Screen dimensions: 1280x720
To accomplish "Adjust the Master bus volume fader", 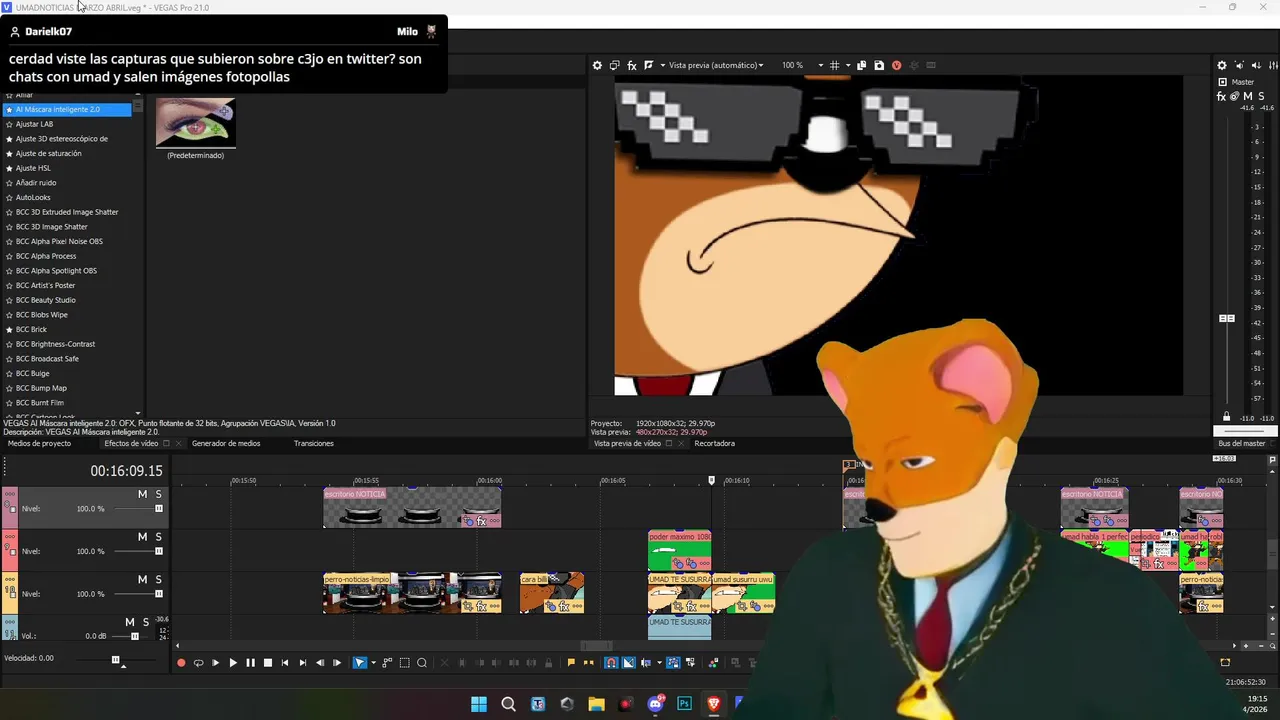I will [1227, 318].
